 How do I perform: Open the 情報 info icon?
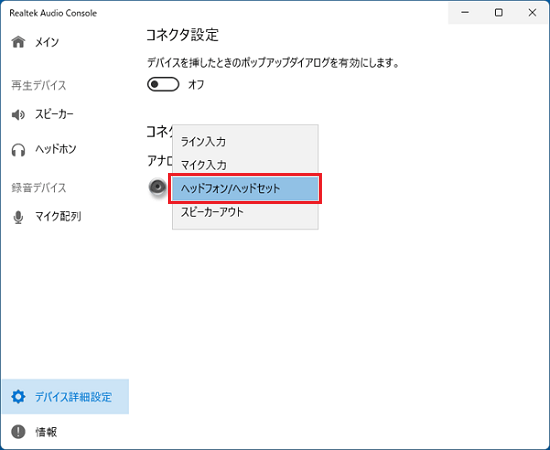tap(18, 431)
